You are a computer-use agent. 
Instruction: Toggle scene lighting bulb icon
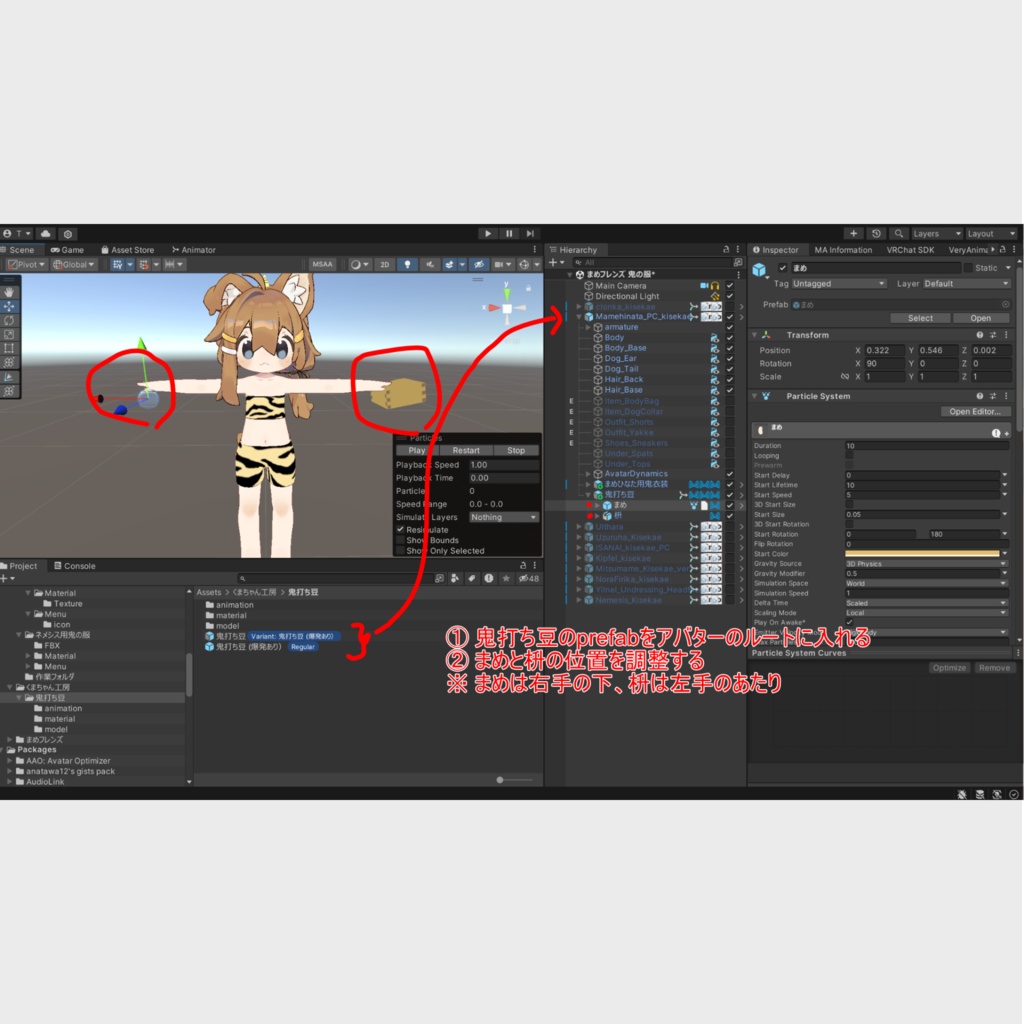tap(408, 264)
